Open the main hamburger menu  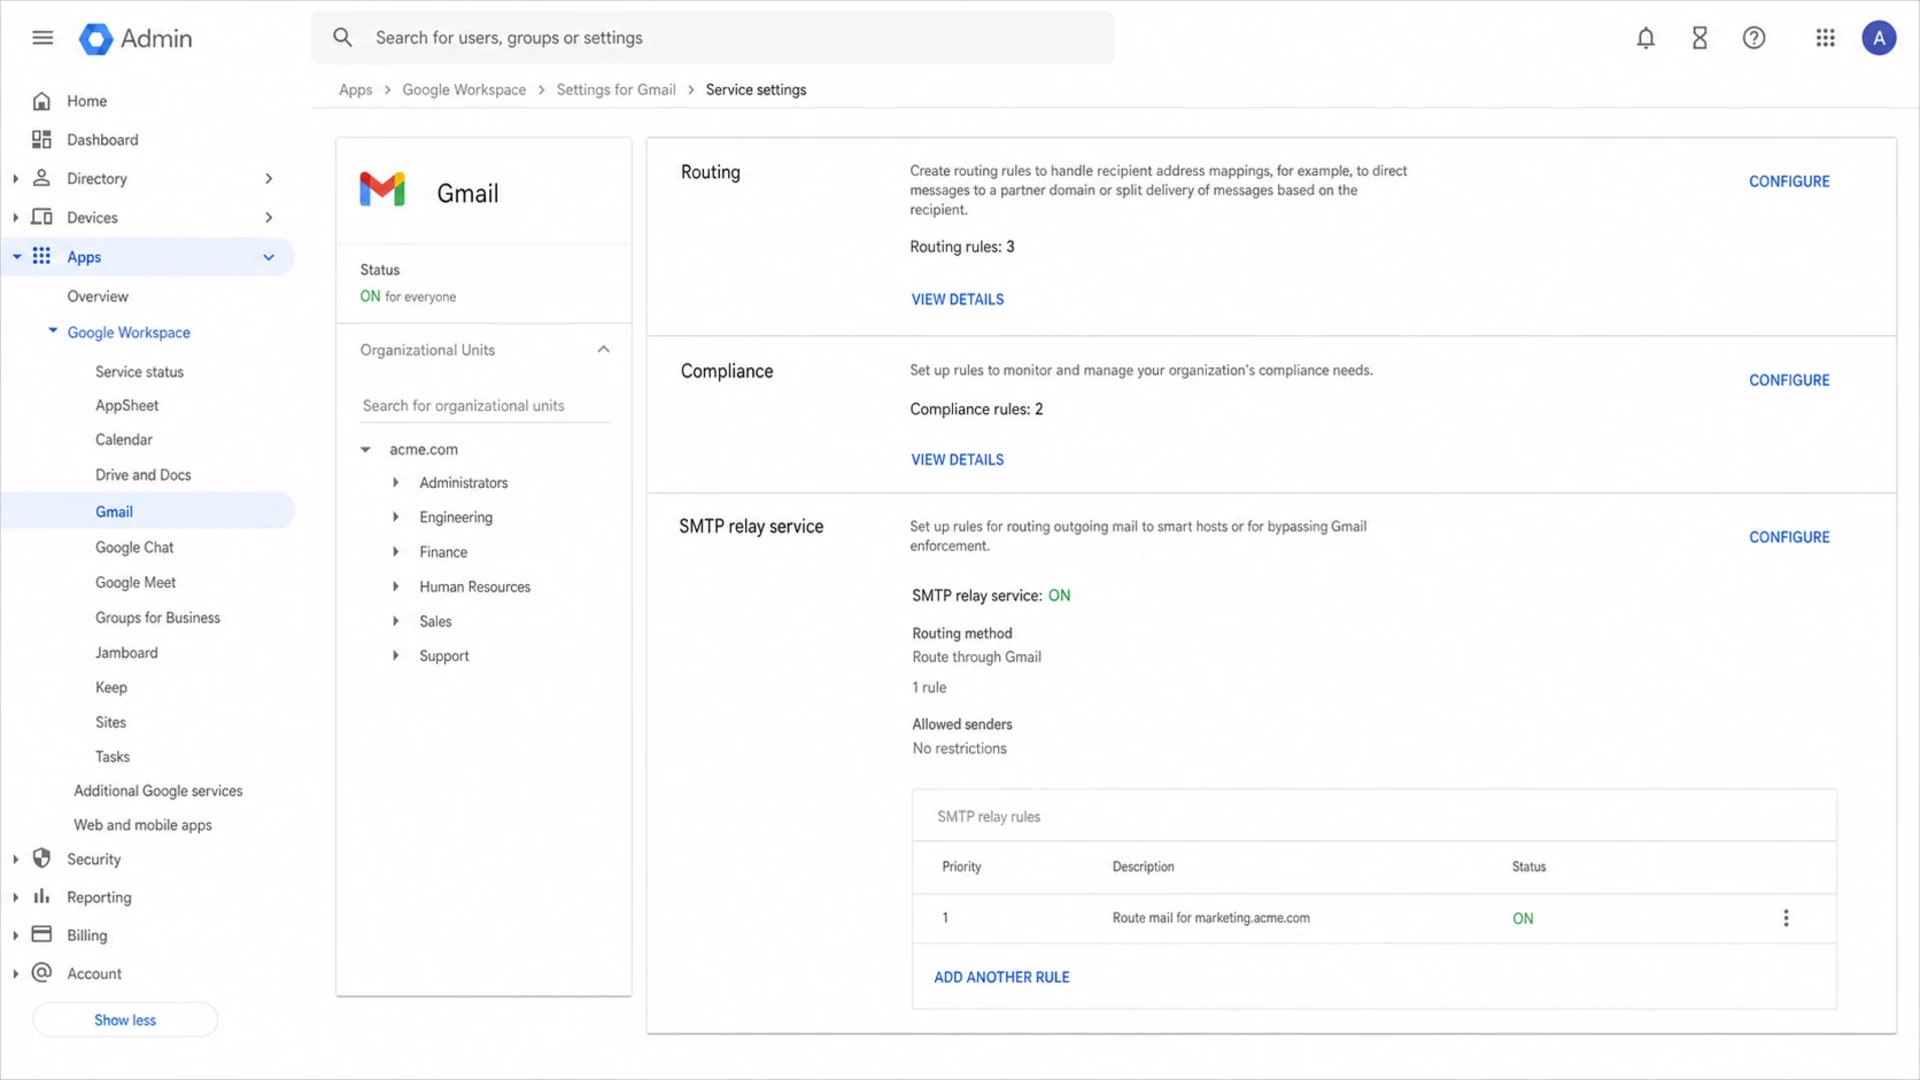pos(42,38)
